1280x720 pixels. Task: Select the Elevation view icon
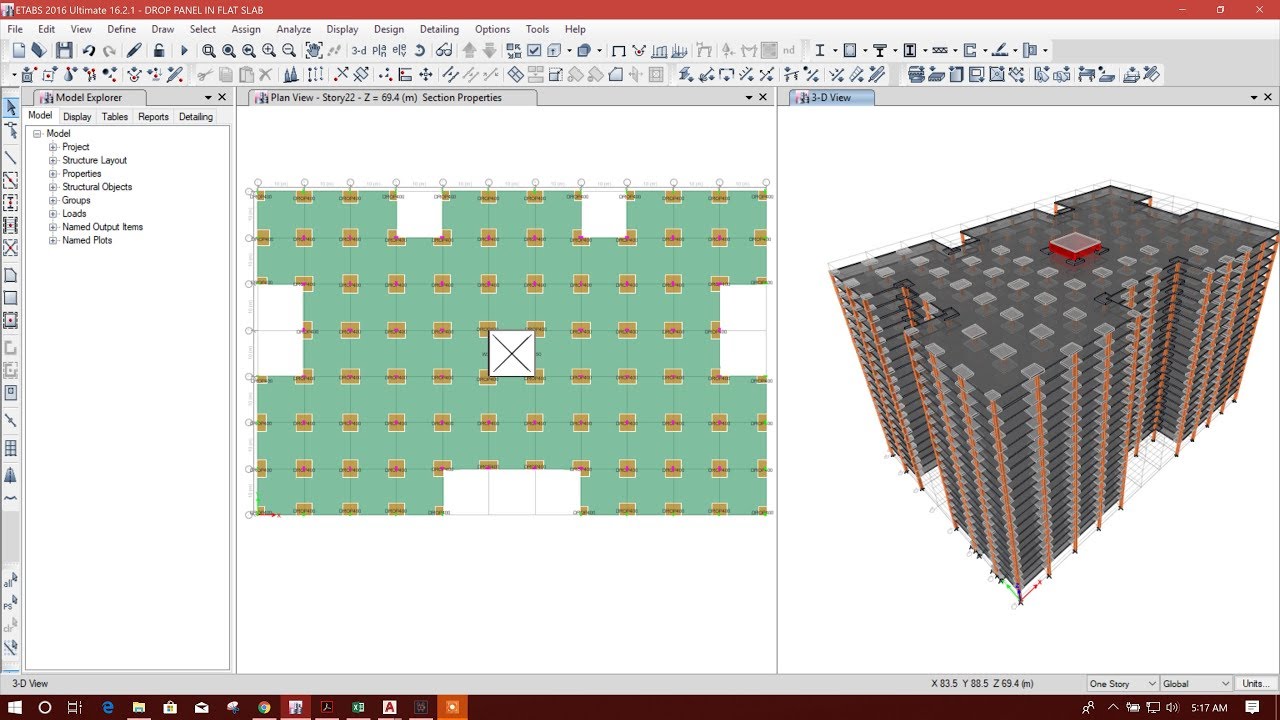398,50
